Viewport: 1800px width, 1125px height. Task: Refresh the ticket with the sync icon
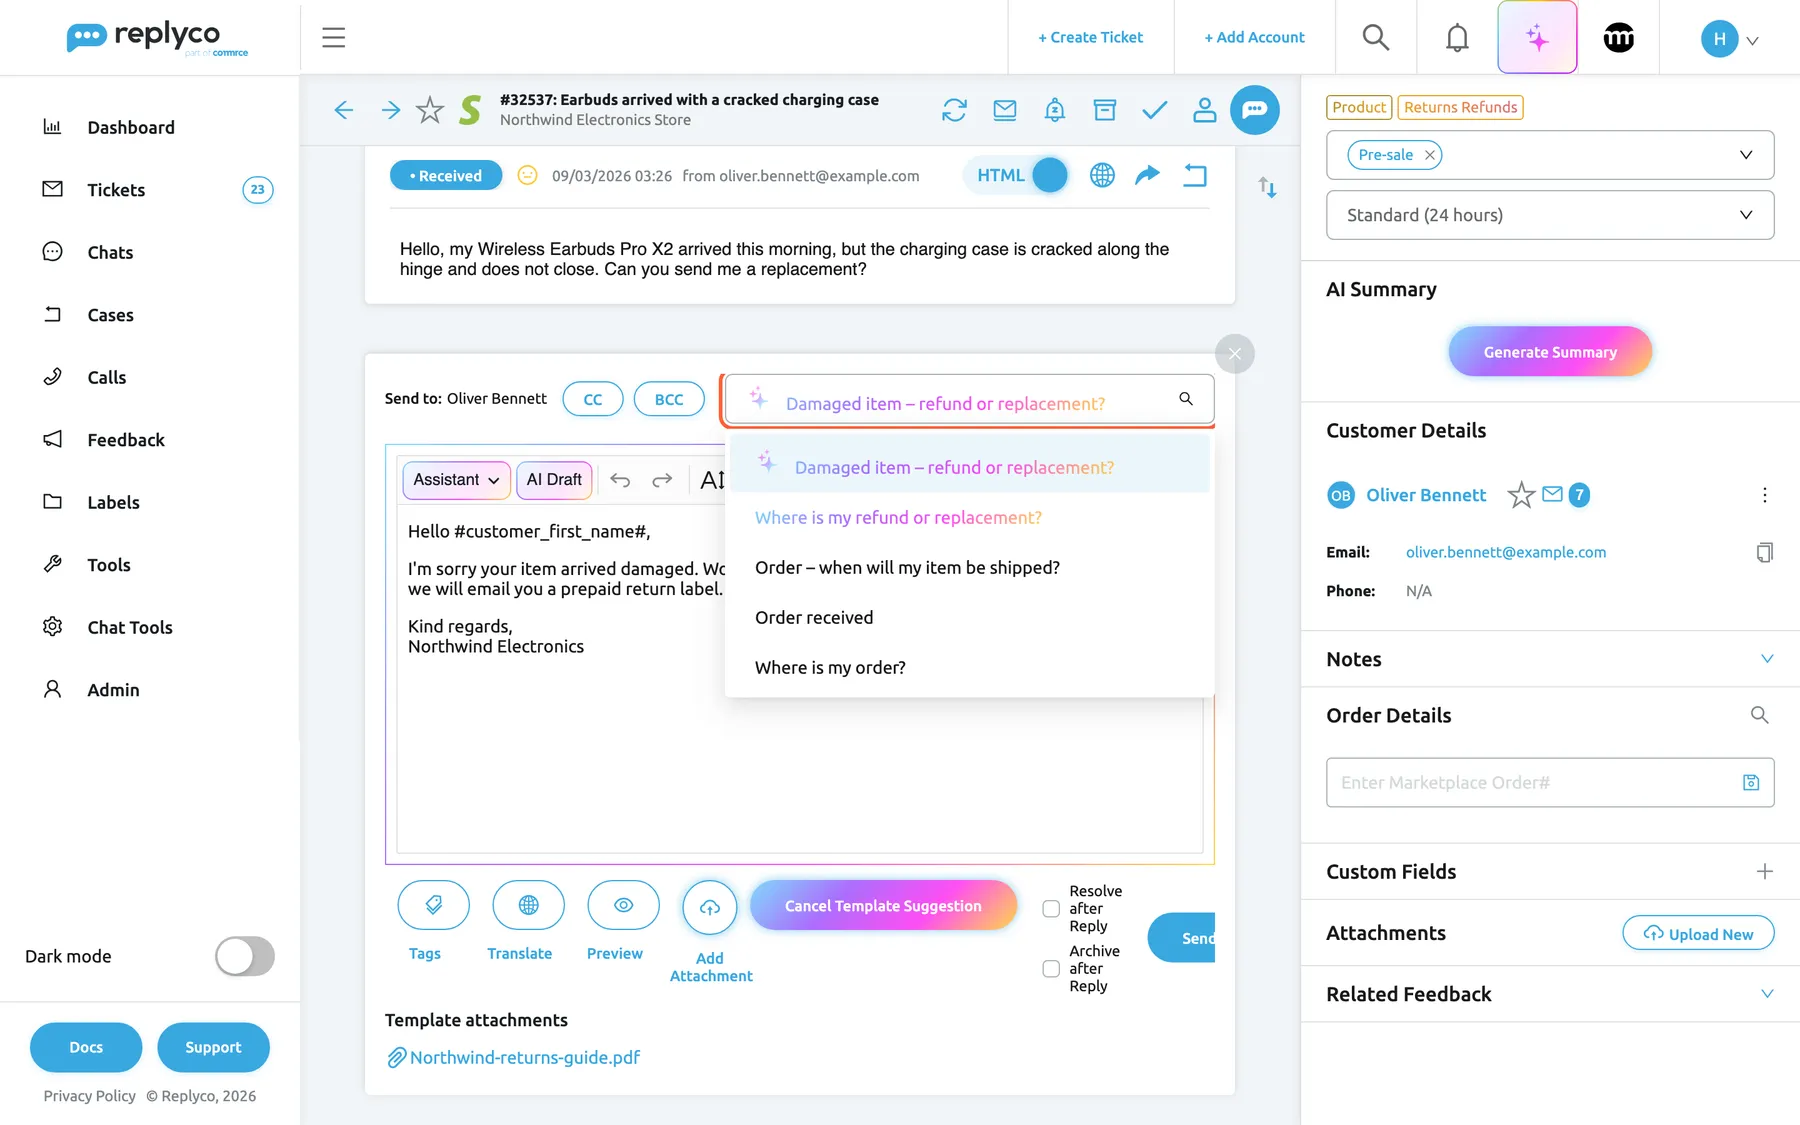pos(955,110)
